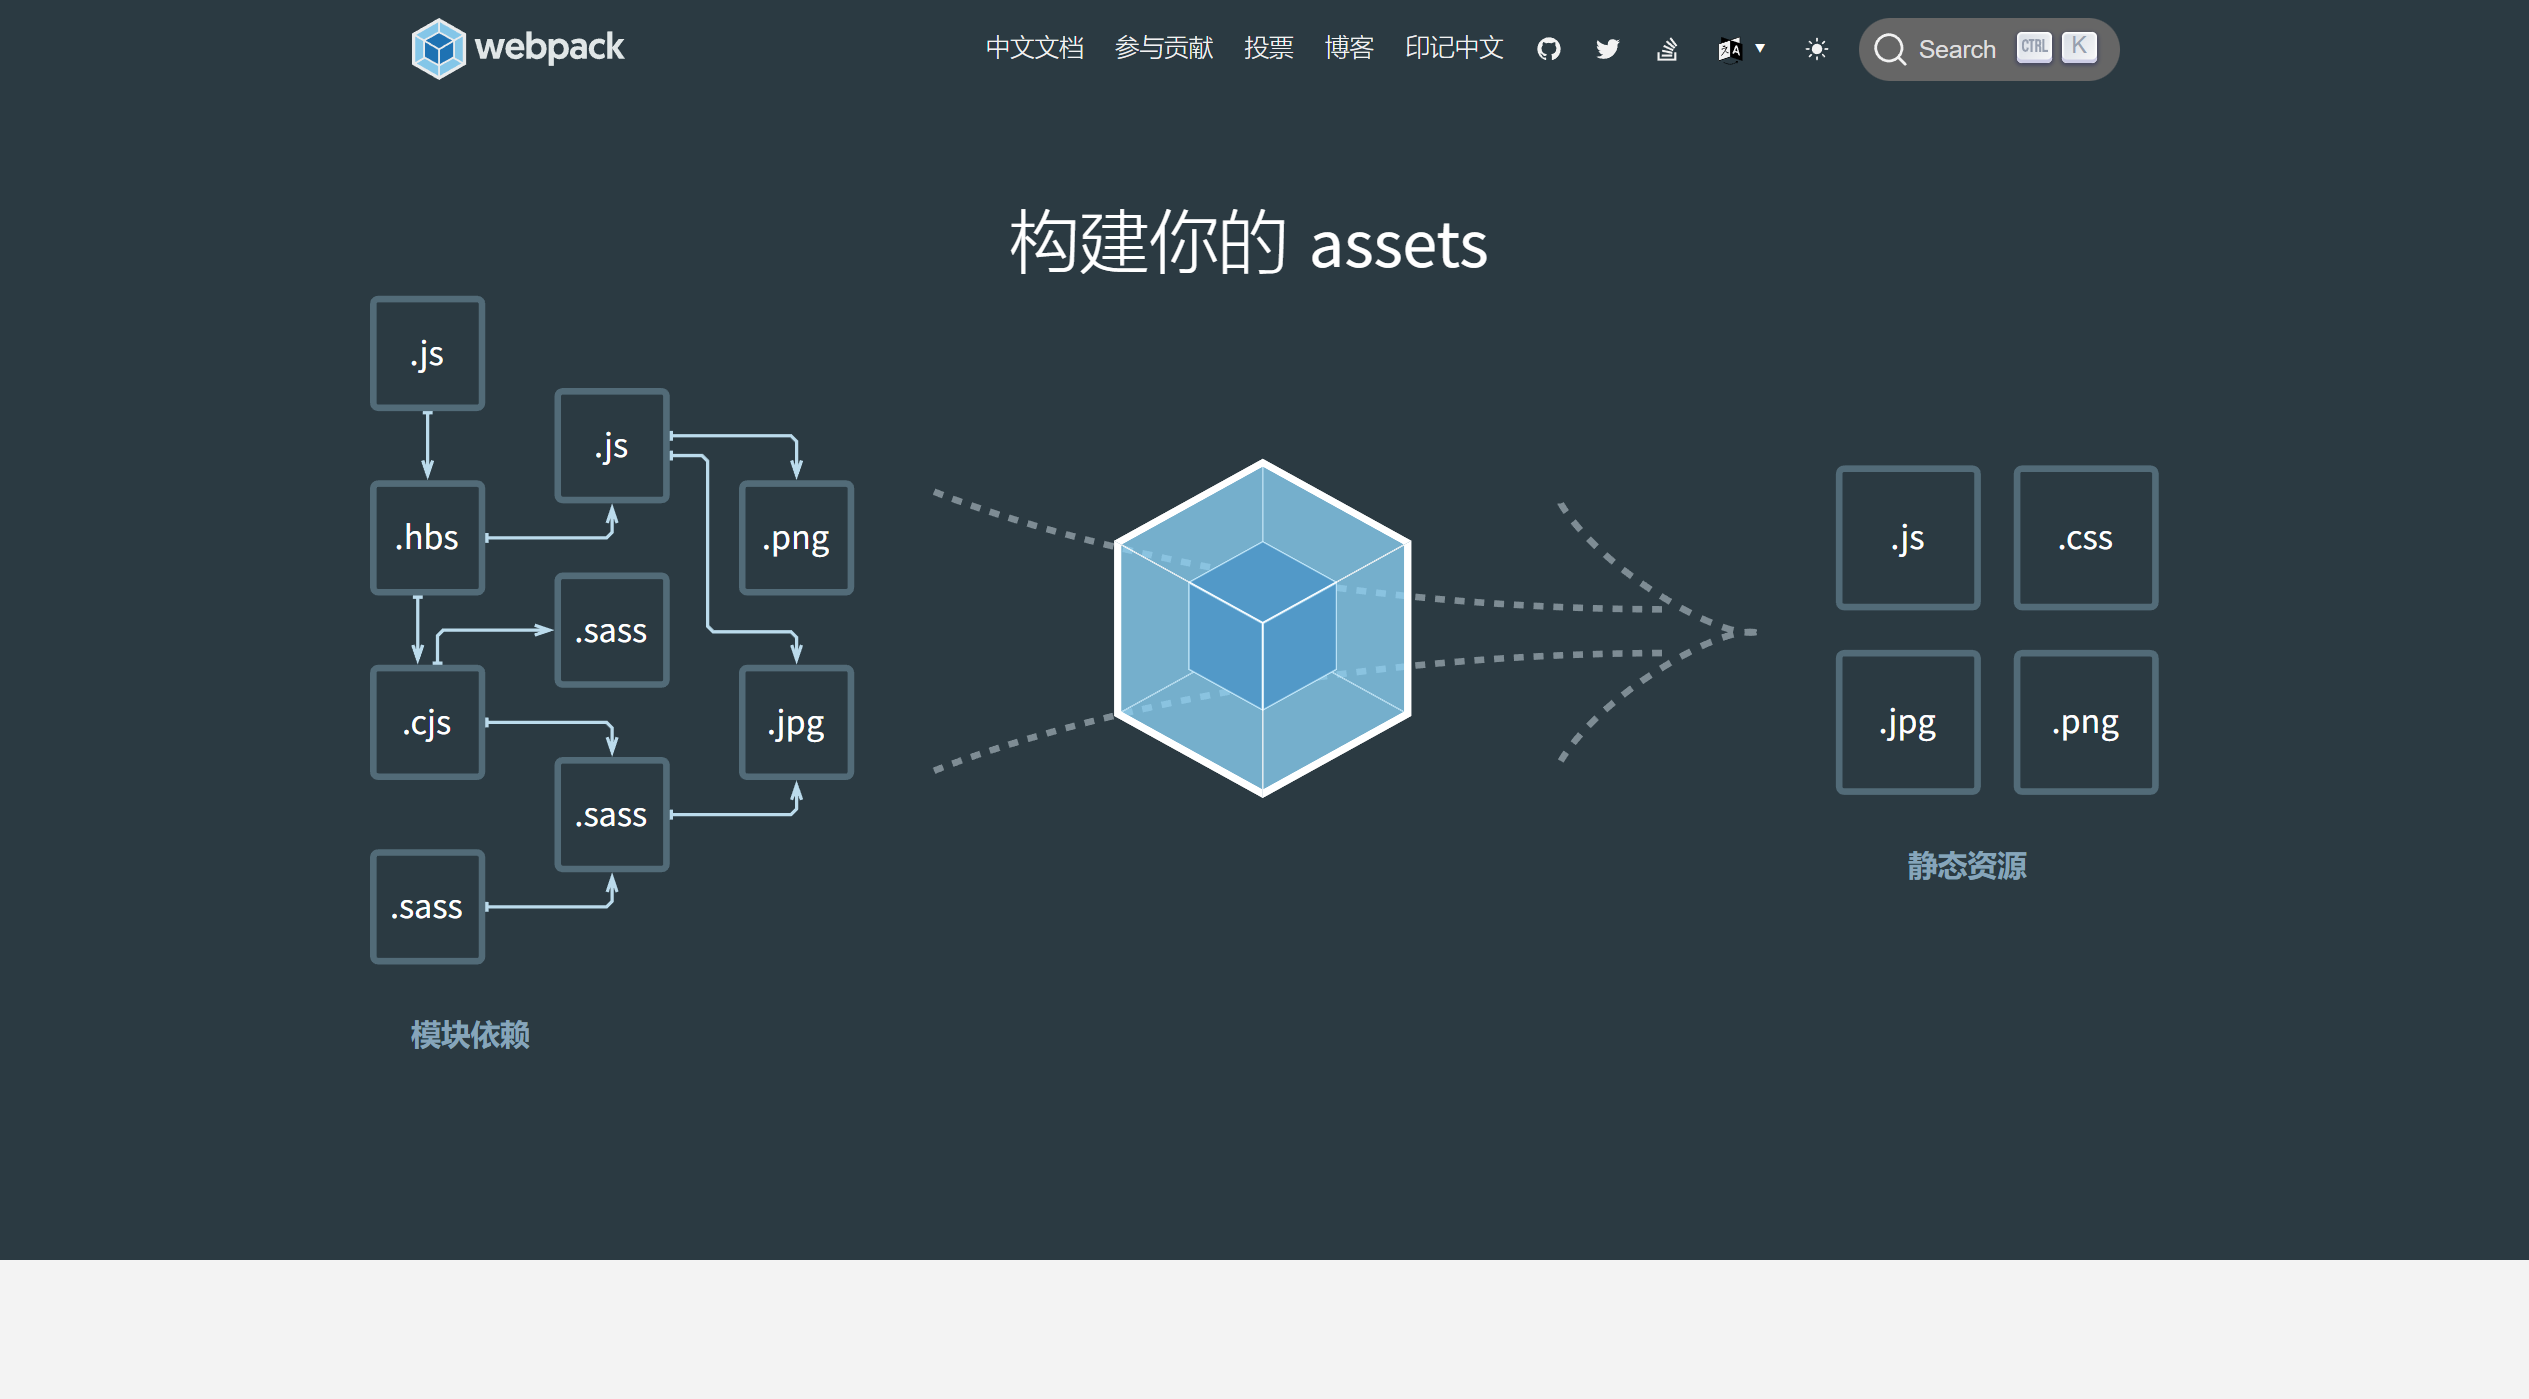Open 中文文档 navigation item
Image resolution: width=2529 pixels, height=1399 pixels.
pos(1034,48)
